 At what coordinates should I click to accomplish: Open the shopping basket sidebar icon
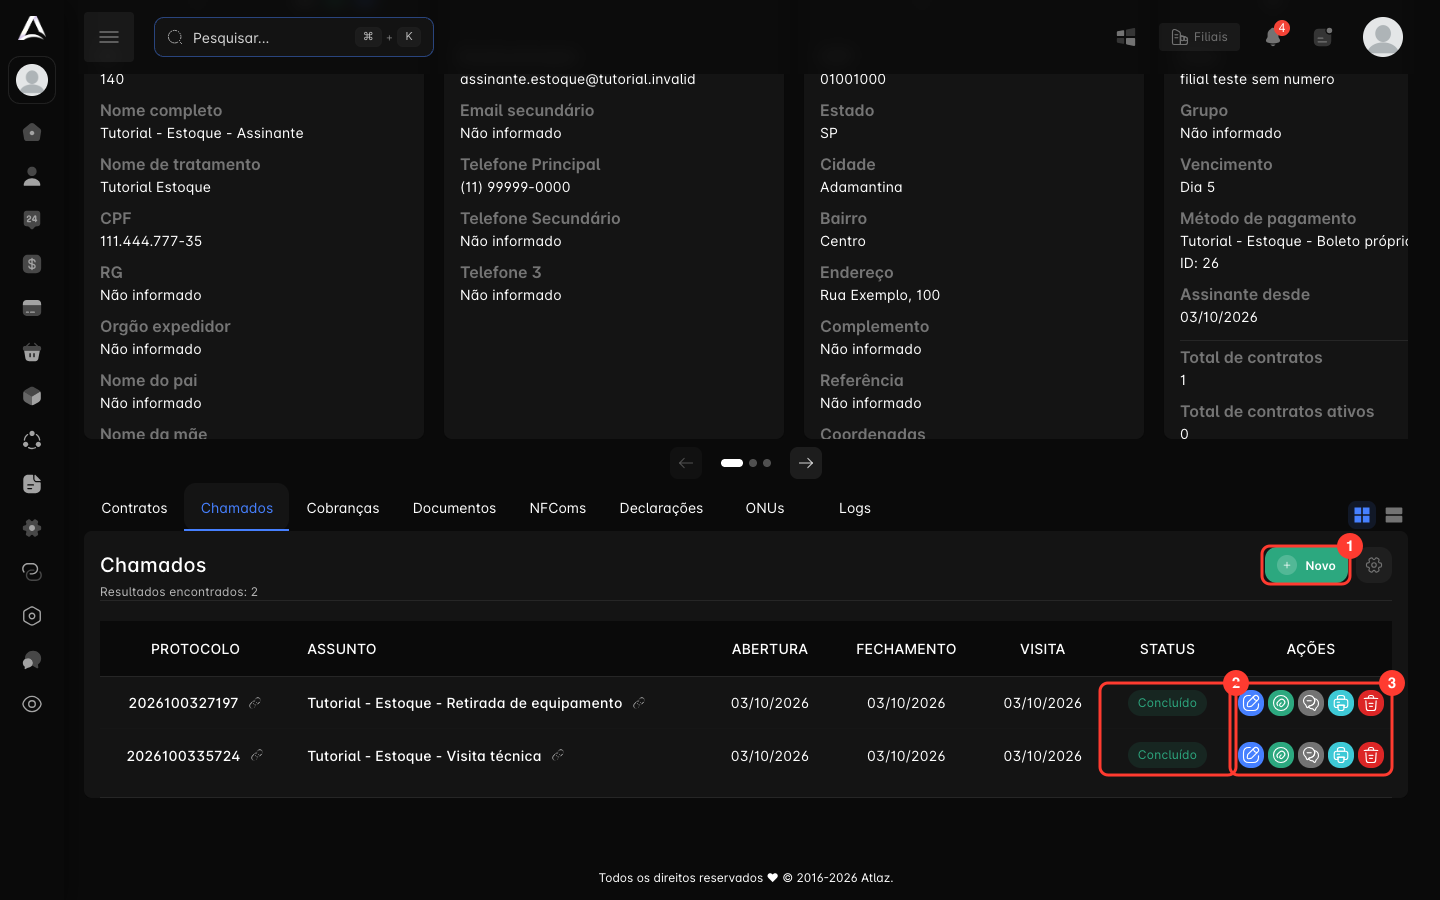[32, 352]
